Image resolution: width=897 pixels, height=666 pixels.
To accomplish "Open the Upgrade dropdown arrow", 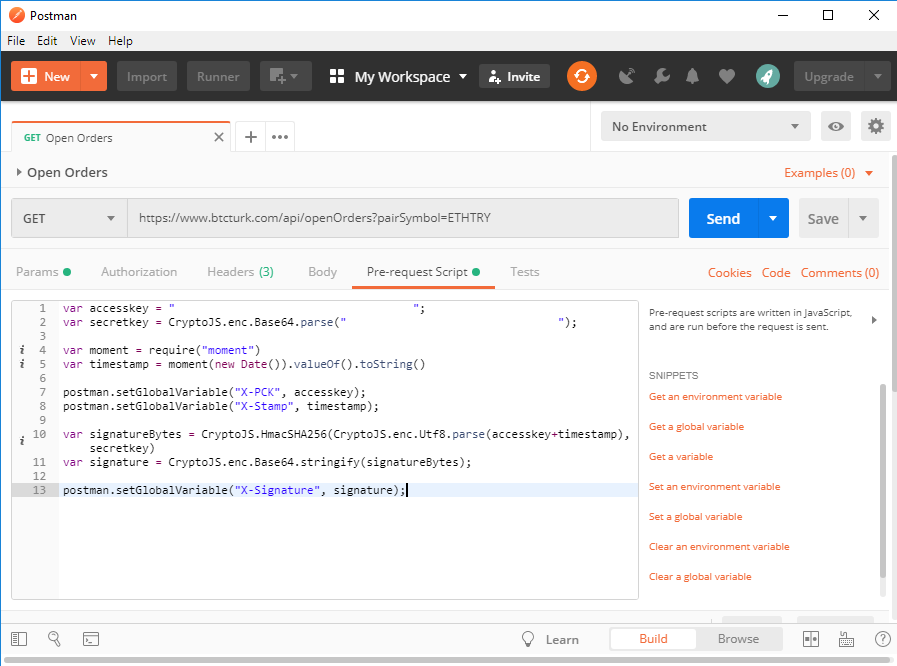I will [878, 76].
